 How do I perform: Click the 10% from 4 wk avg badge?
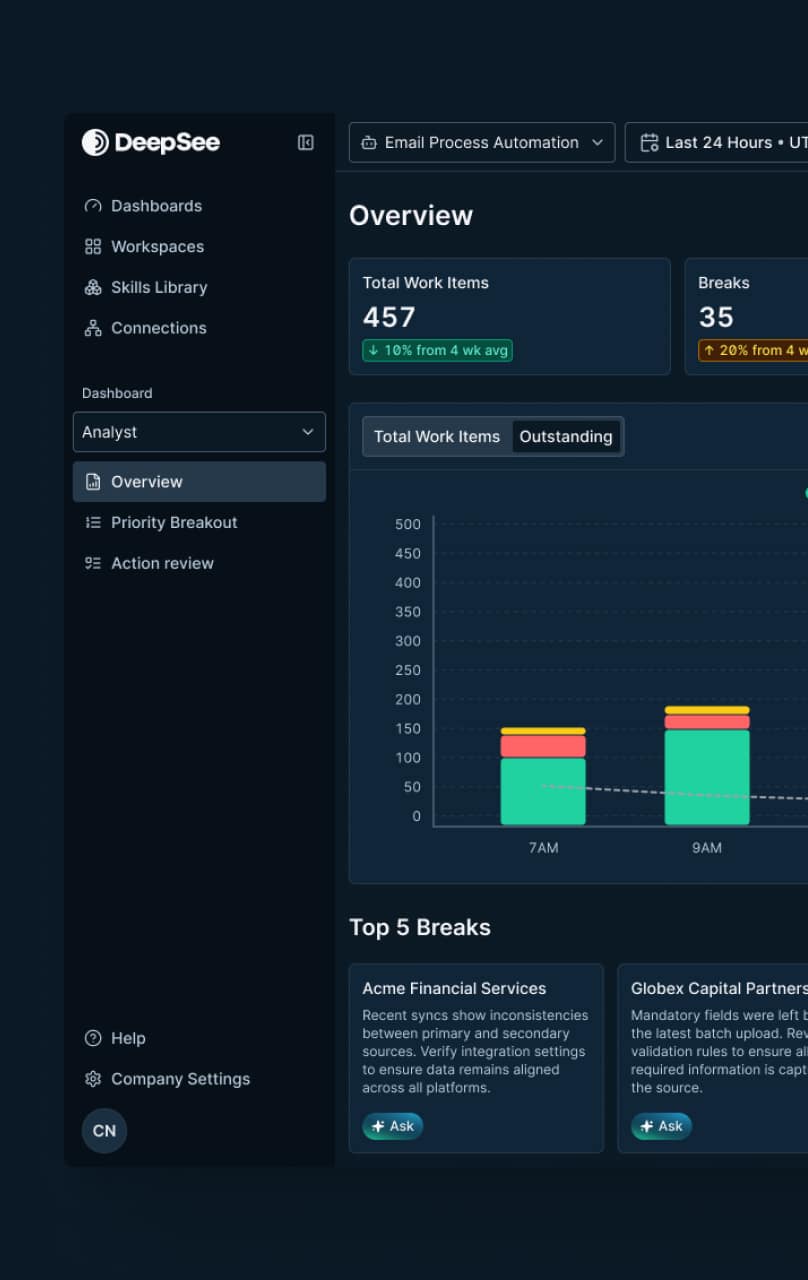[x=438, y=350]
